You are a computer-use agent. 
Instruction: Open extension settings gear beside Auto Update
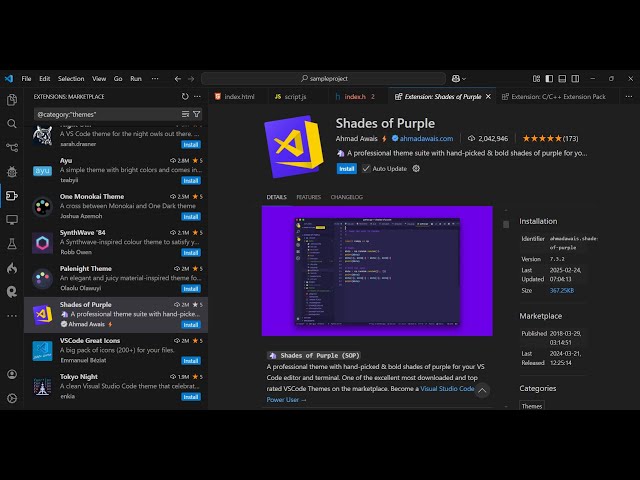tap(416, 169)
